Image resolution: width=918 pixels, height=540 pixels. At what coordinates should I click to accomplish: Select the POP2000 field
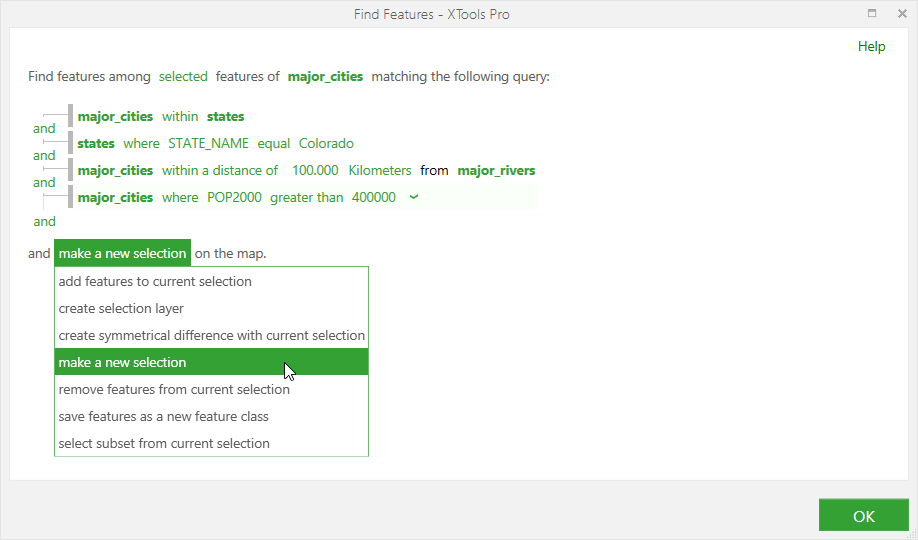[x=234, y=197]
